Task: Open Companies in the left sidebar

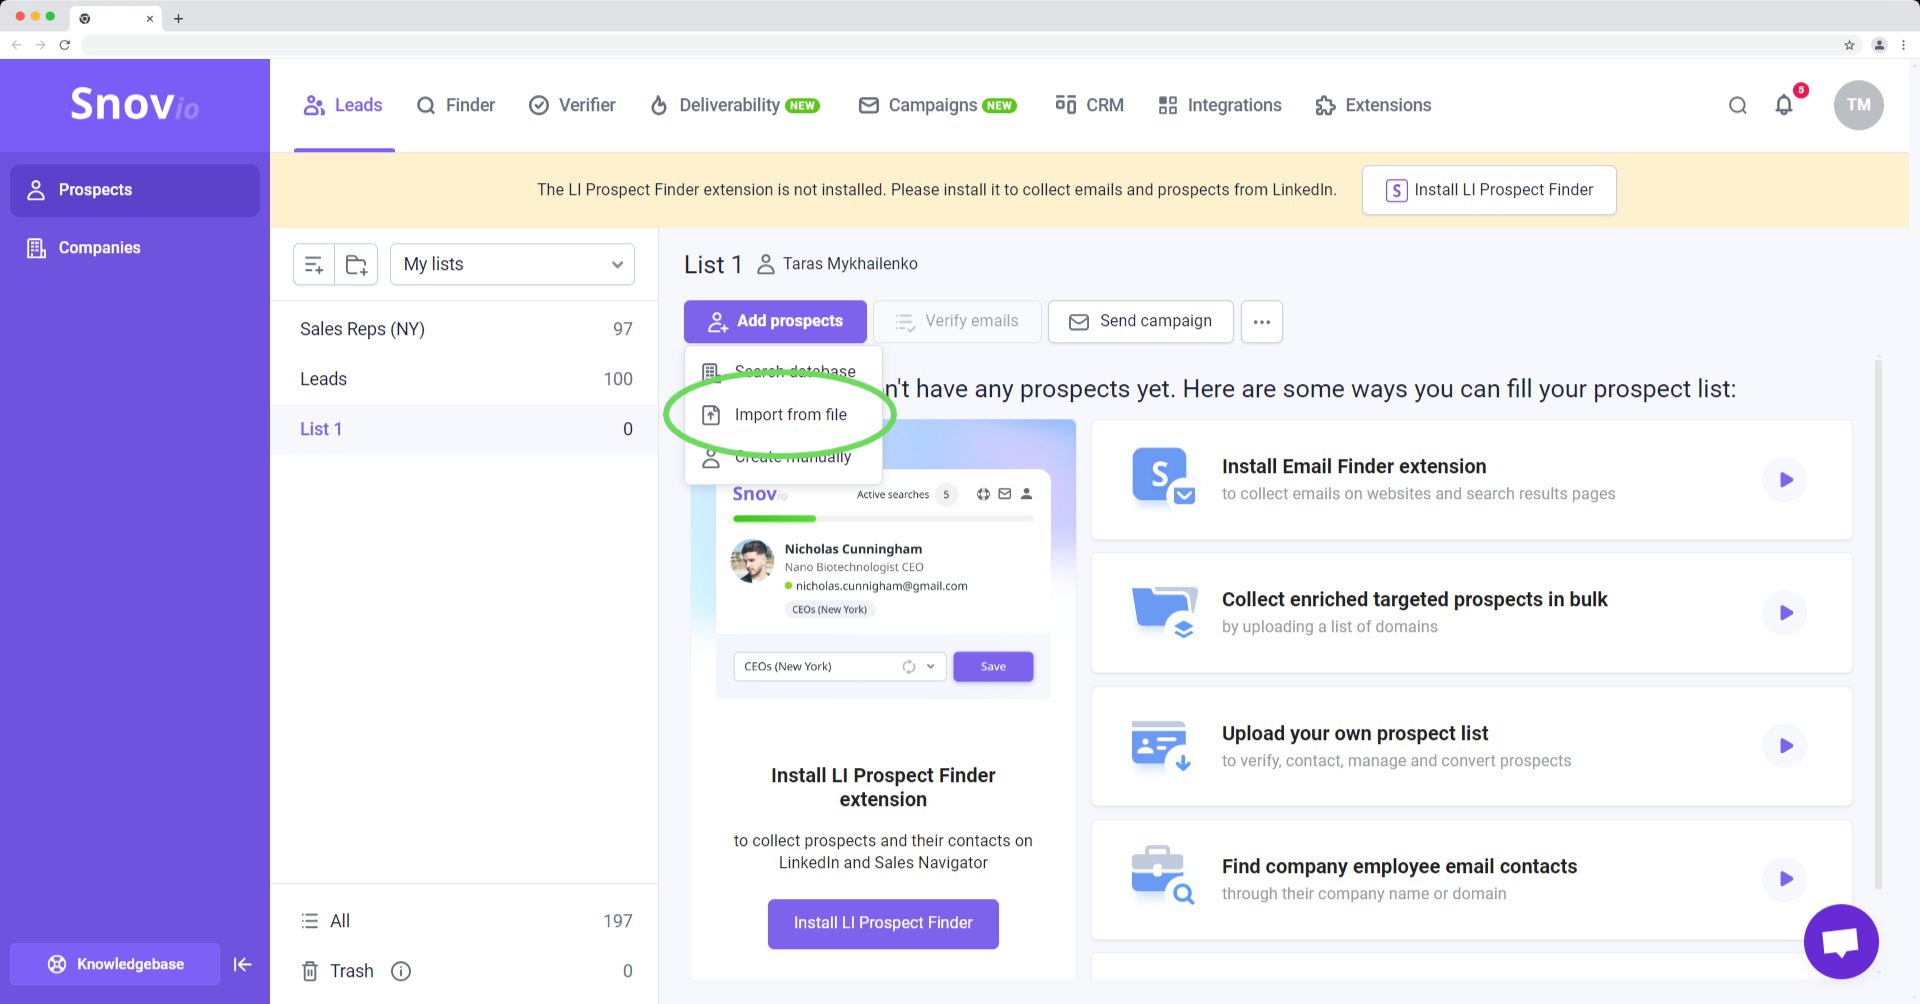Action: pyautogui.click(x=99, y=248)
